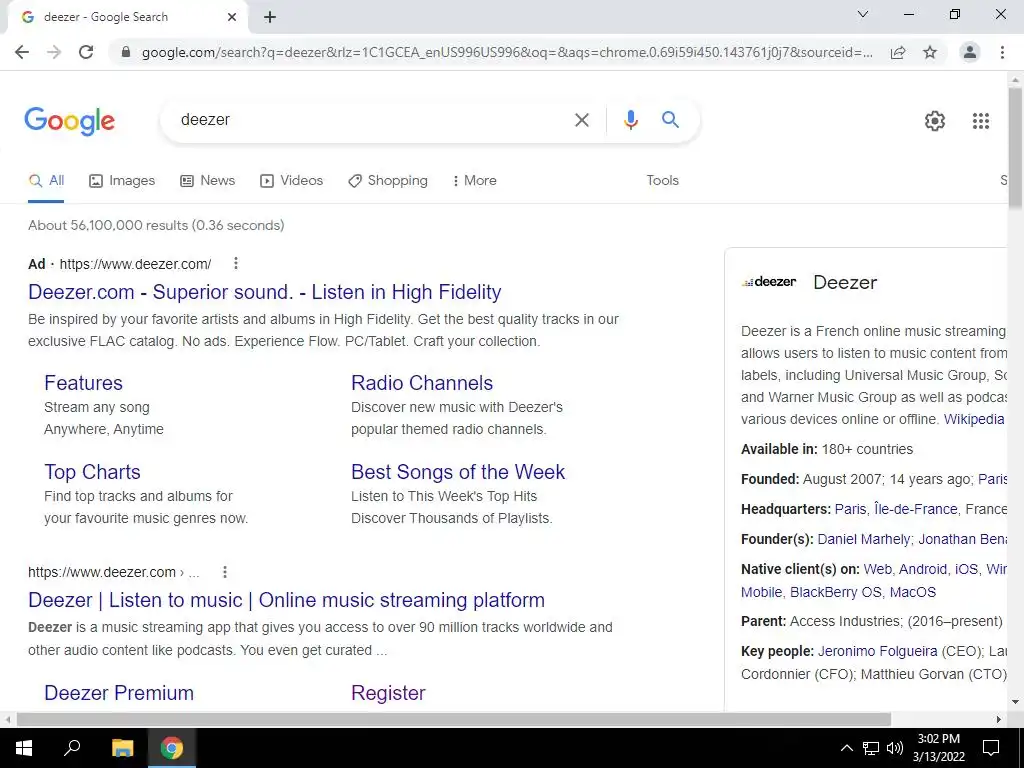Click the browser forward arrow
The image size is (1024, 768).
coord(54,52)
